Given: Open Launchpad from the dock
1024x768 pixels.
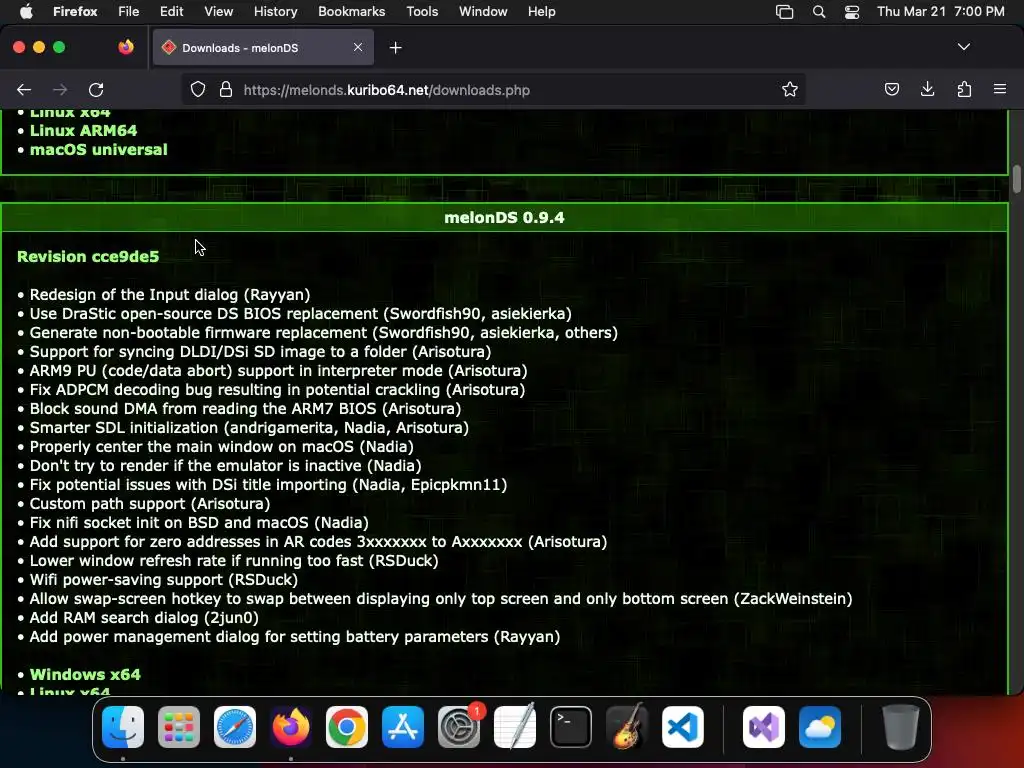Looking at the screenshot, I should coord(178,727).
